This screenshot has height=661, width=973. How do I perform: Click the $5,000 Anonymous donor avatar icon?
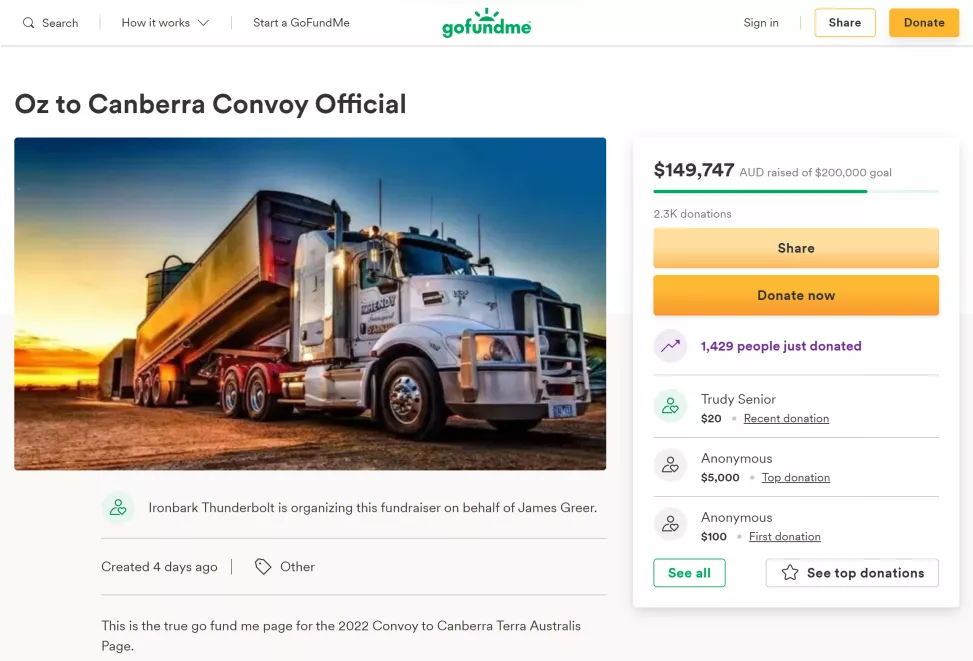pyautogui.click(x=670, y=465)
